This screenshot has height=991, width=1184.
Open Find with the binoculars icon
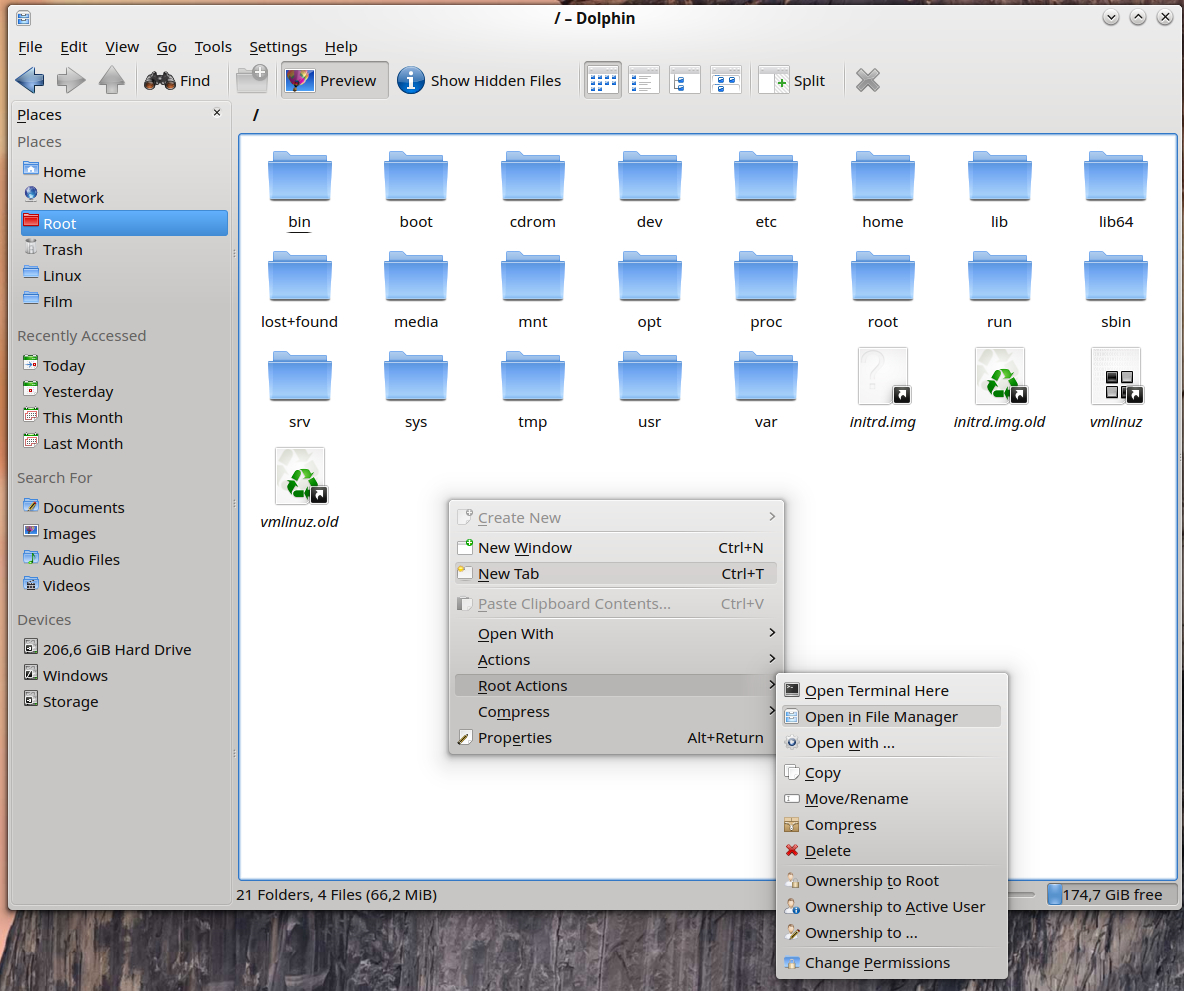click(x=177, y=80)
